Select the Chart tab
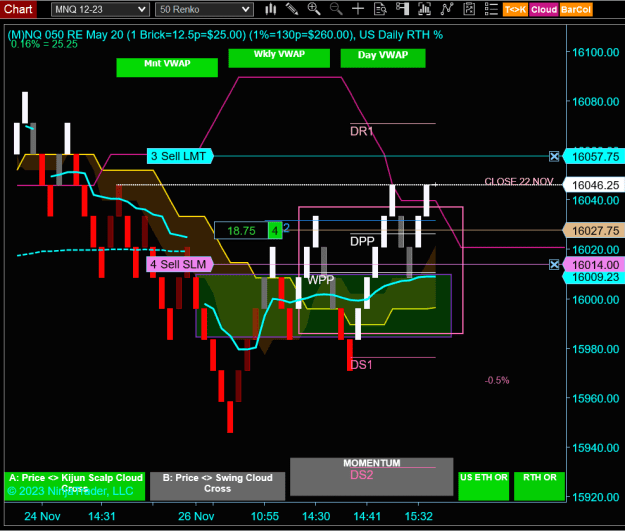The height and width of the screenshot is (531, 625). tap(18, 9)
